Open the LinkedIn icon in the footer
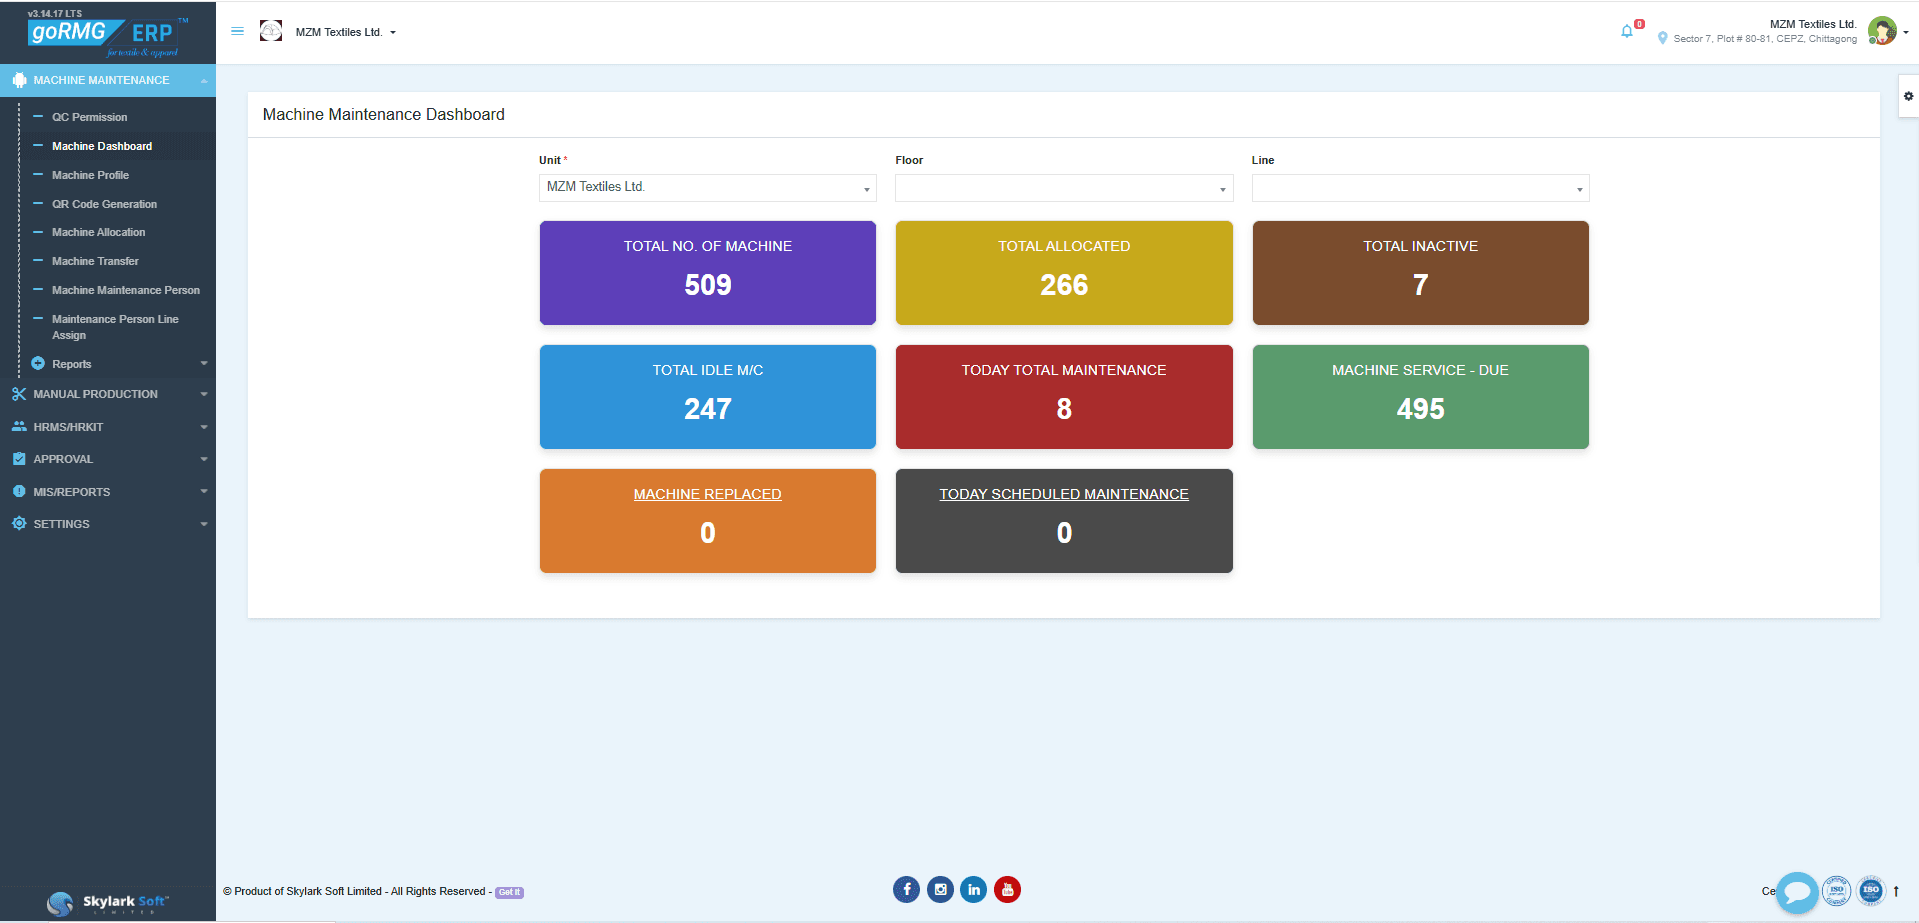 [973, 889]
